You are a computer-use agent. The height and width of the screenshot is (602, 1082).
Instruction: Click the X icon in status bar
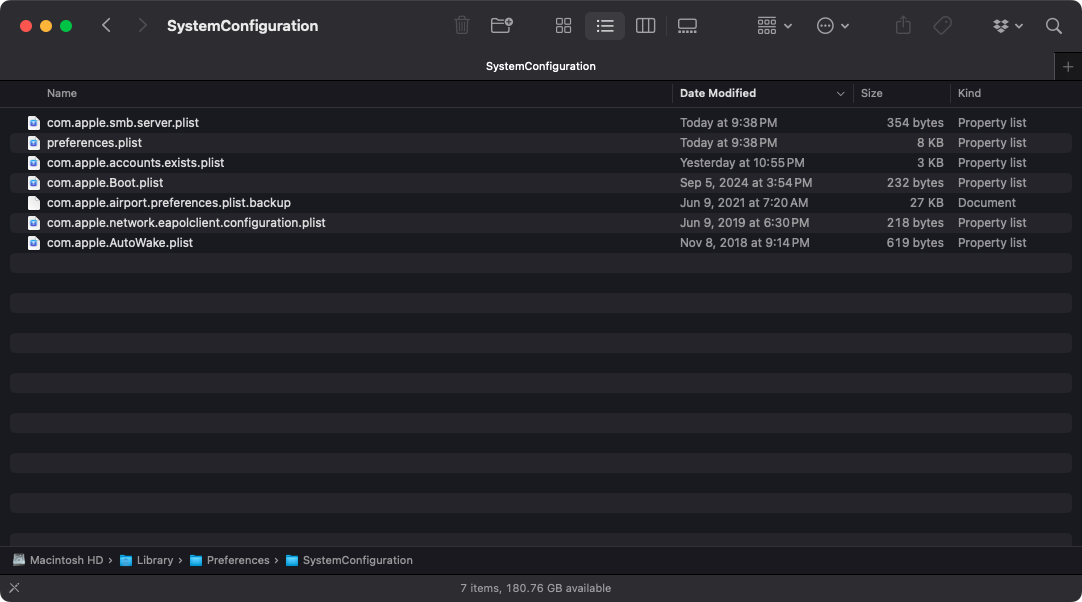point(14,588)
